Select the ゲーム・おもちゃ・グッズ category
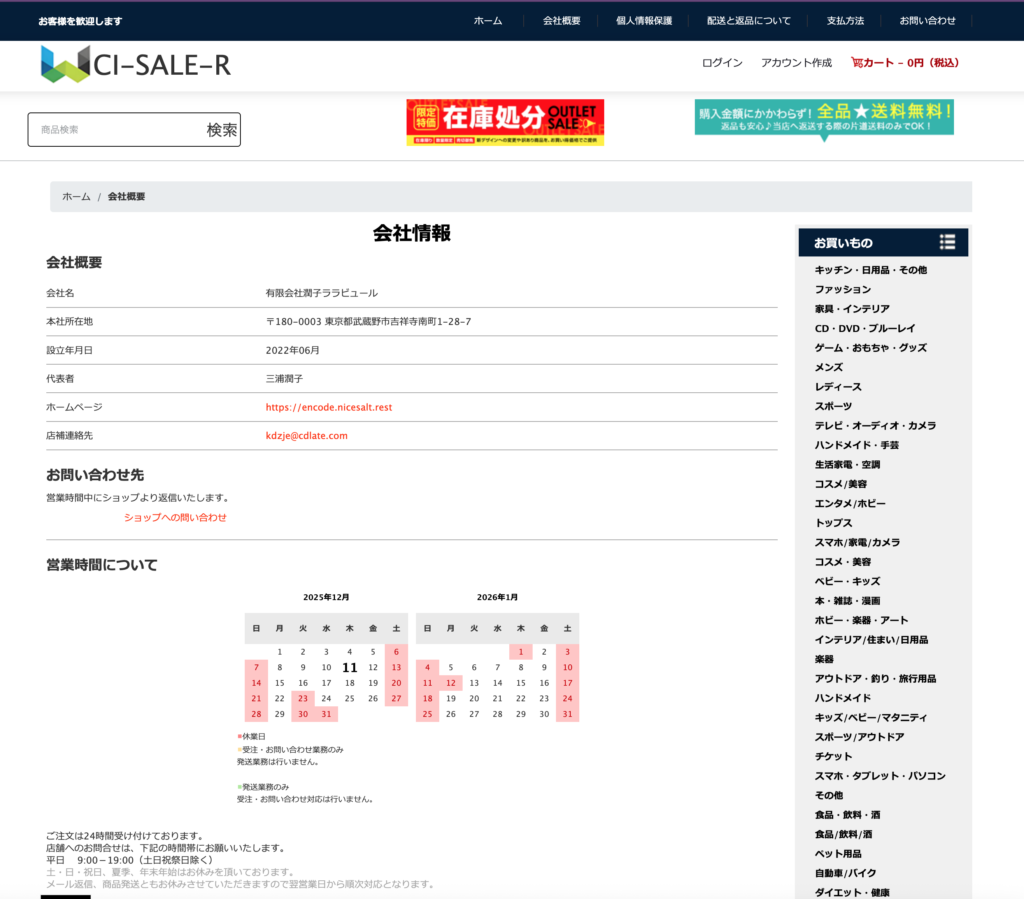 coord(870,348)
